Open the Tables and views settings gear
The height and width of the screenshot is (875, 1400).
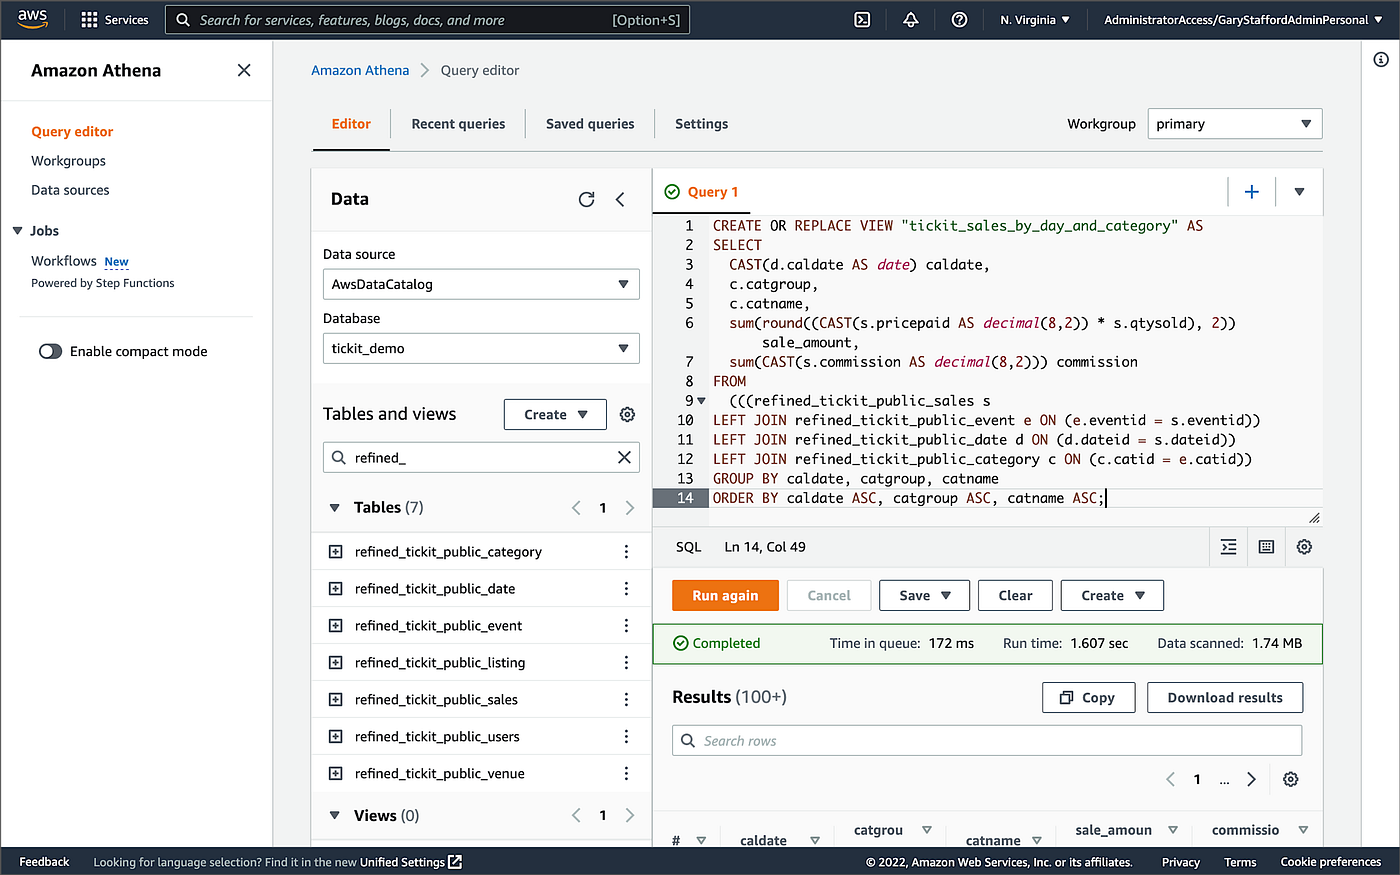point(627,413)
